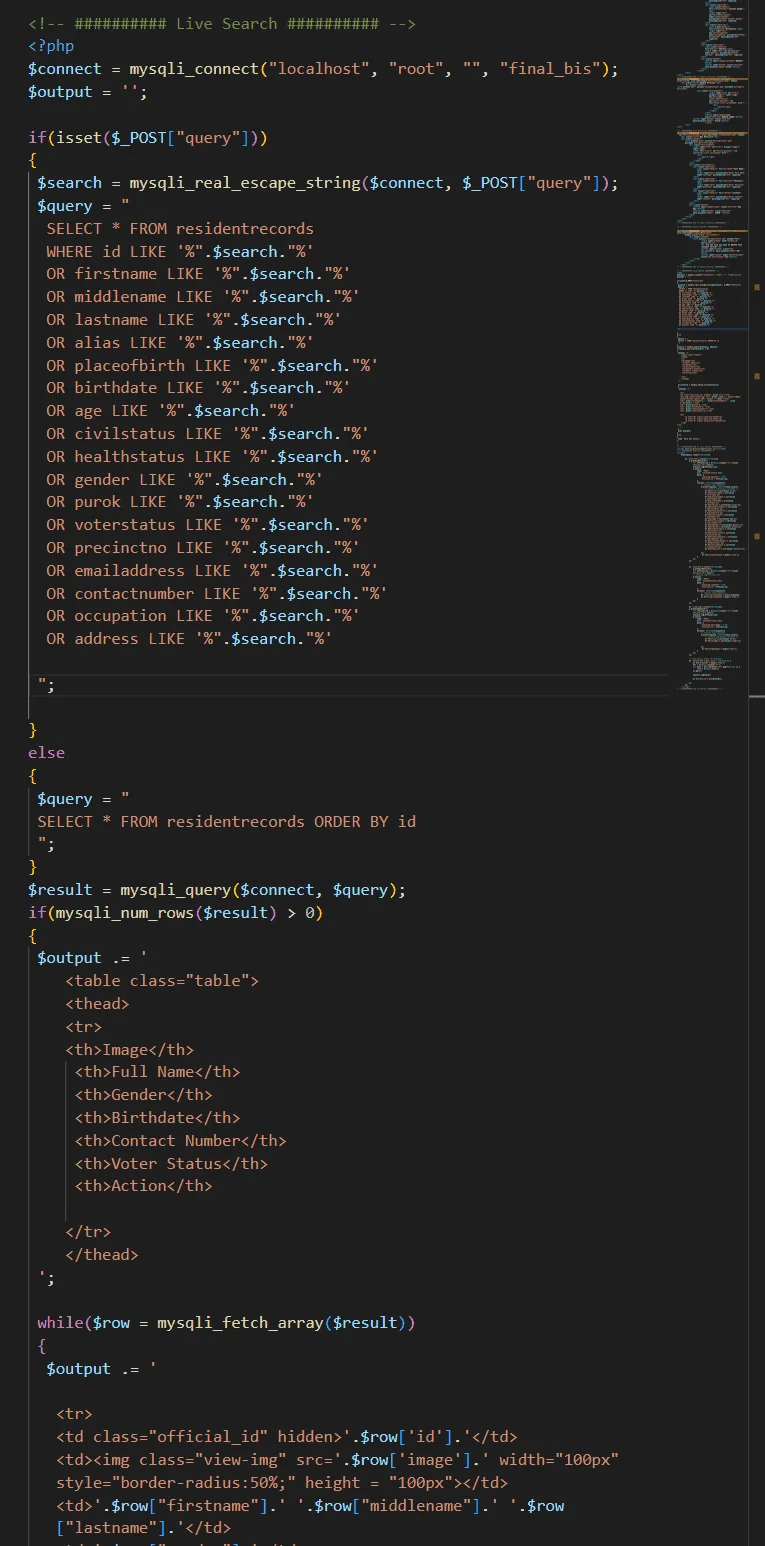The height and width of the screenshot is (1546, 765).
Task: Click the "<th>Voter Status</th>" line
Action: click(171, 1164)
